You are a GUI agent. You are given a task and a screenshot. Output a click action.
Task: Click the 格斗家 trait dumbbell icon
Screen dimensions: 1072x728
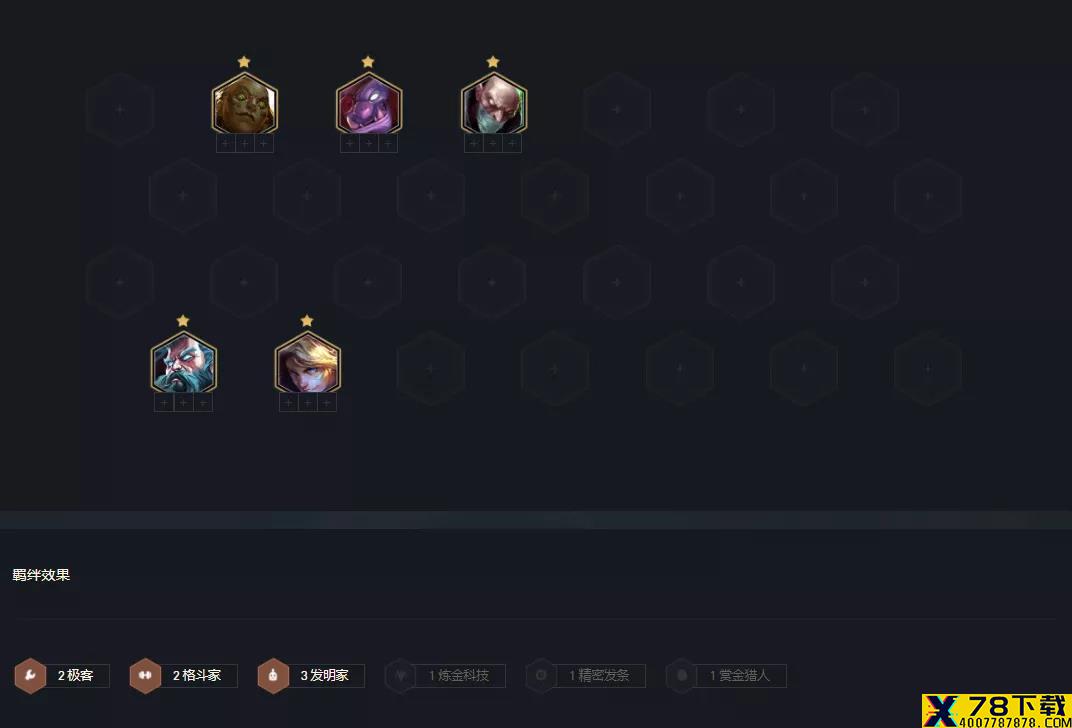click(145, 675)
